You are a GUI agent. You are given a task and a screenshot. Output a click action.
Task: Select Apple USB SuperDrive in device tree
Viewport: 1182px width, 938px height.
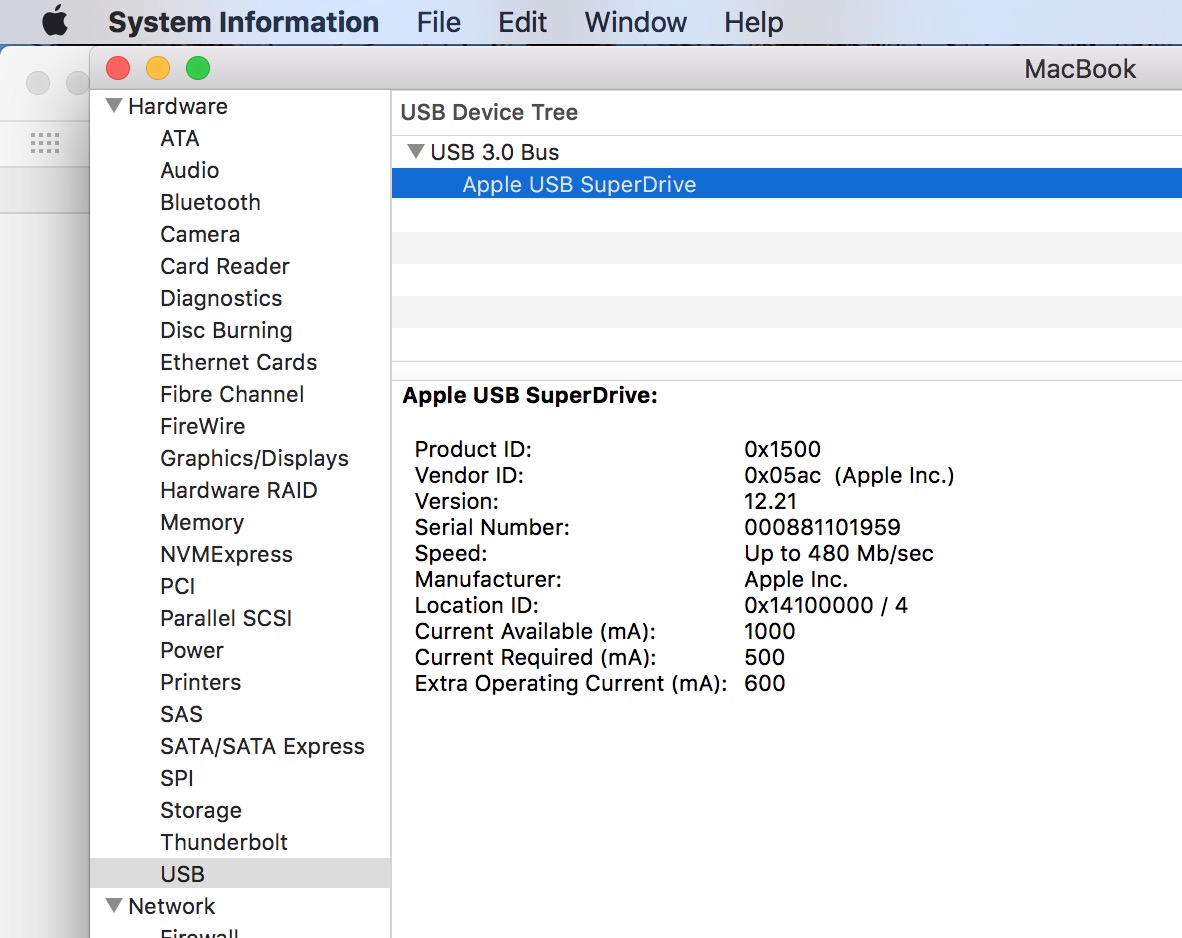click(x=579, y=184)
